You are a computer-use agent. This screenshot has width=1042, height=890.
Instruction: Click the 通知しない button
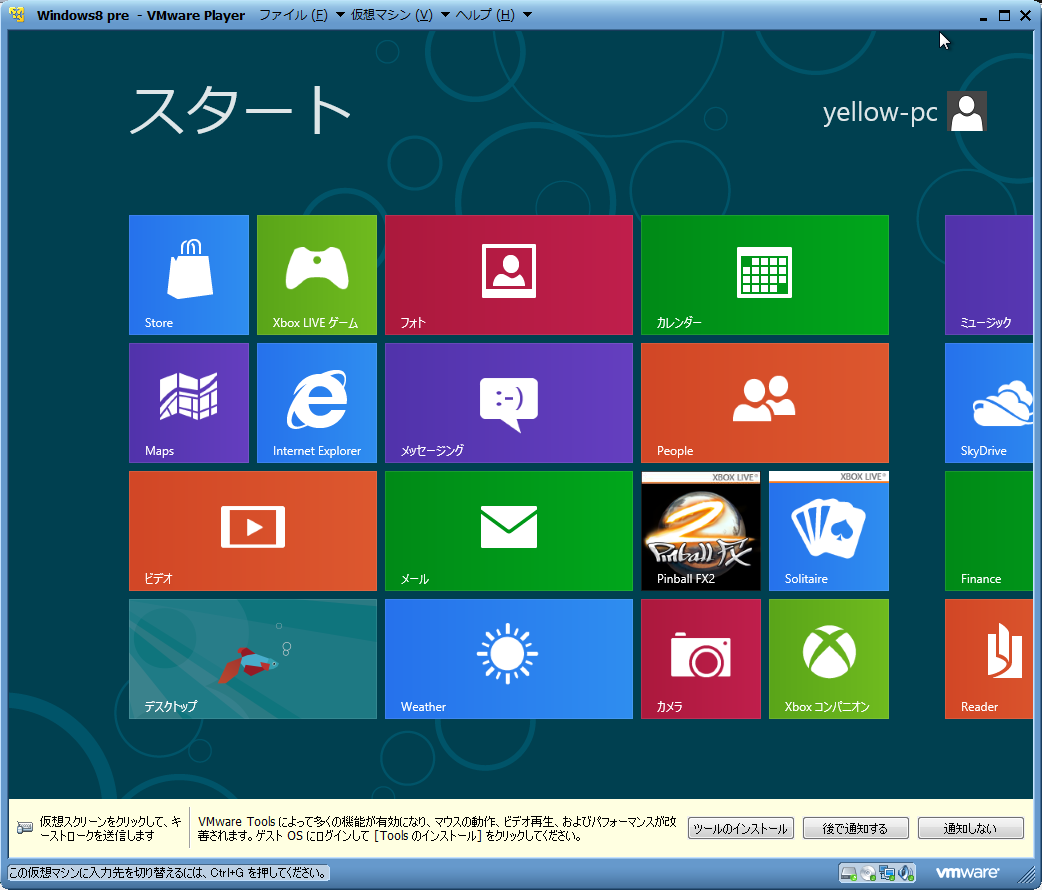[x=970, y=828]
